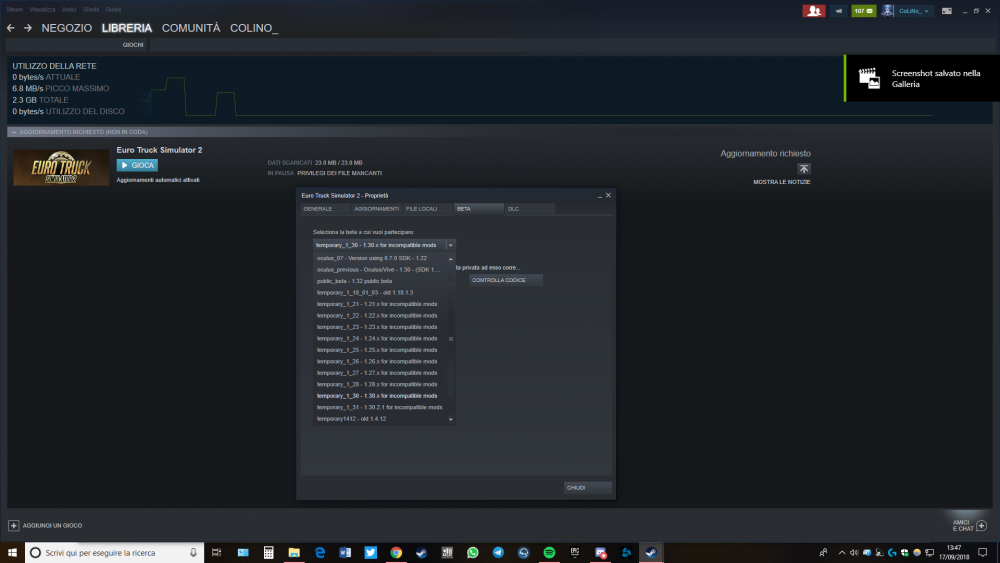Click the Cortana microphone icon

coord(193,553)
